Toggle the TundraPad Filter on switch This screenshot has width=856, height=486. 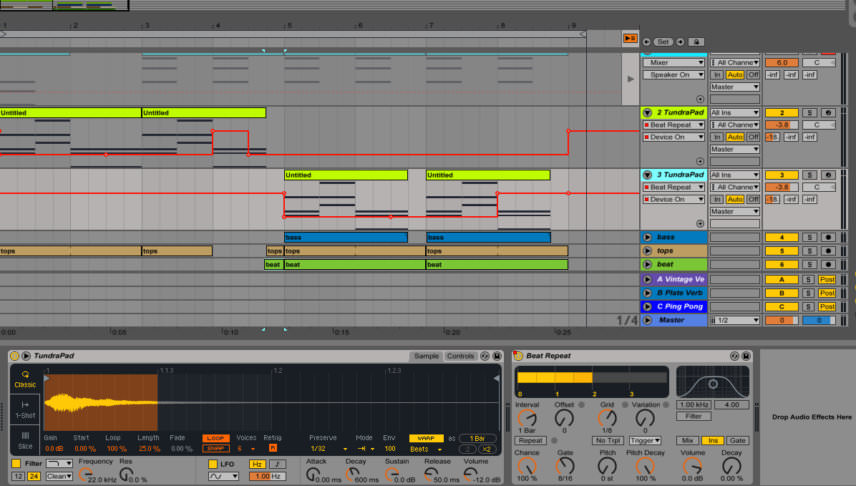16,464
